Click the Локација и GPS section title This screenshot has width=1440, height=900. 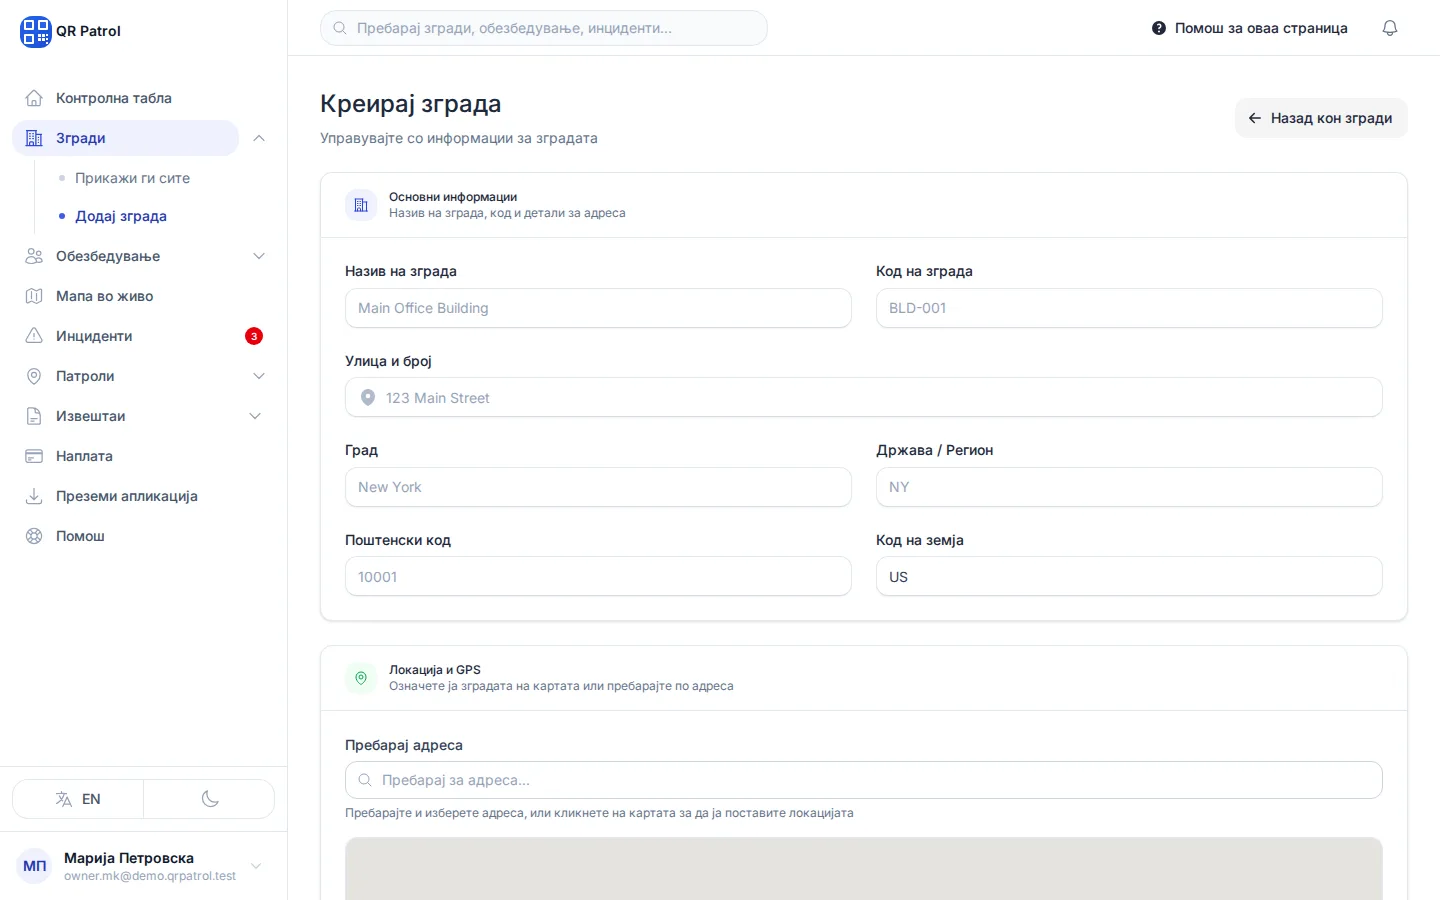[x=435, y=670]
